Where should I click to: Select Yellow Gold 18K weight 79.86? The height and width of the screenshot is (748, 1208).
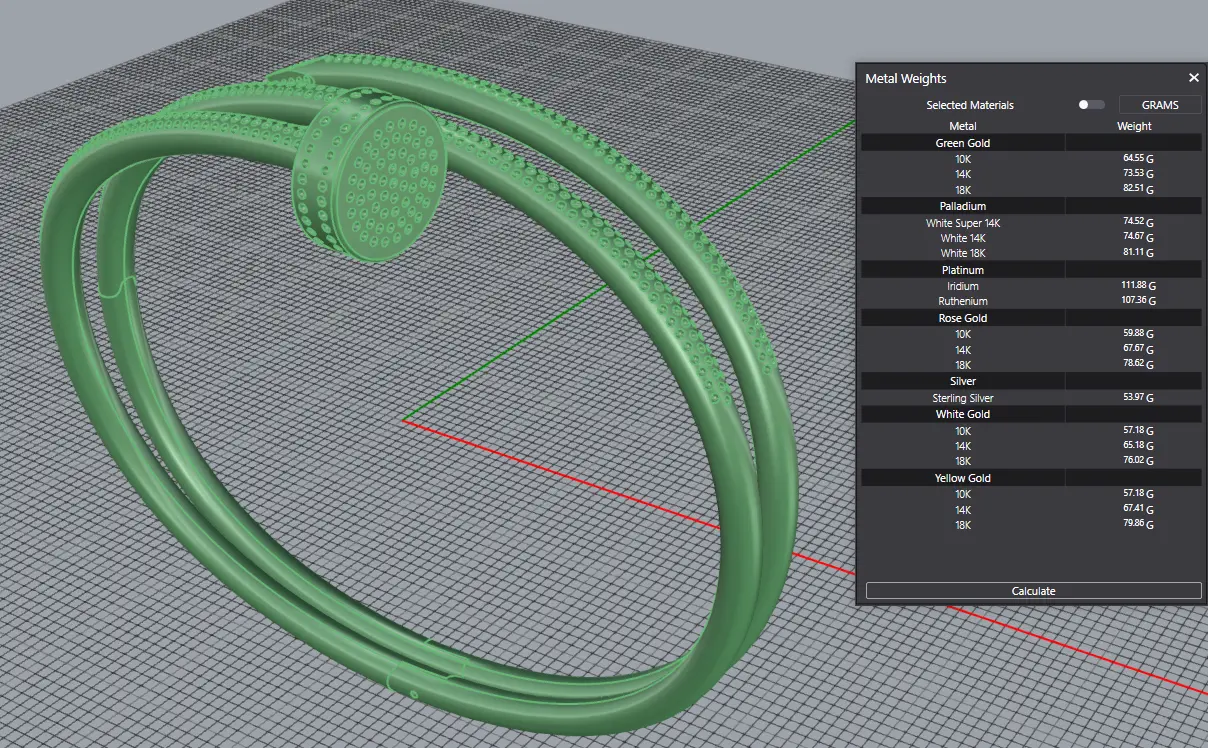(x=1138, y=525)
